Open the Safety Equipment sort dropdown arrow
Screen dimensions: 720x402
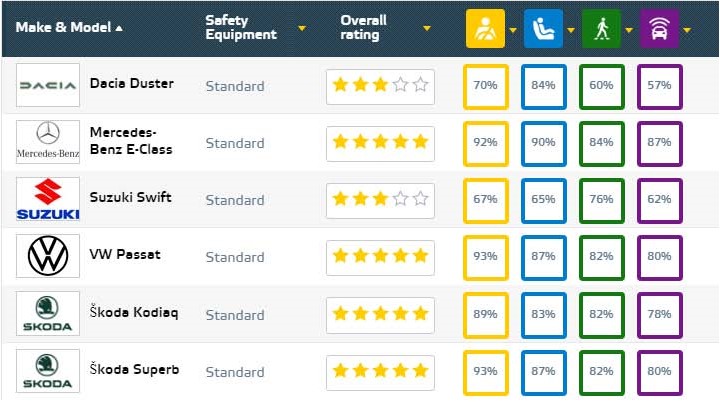point(302,28)
